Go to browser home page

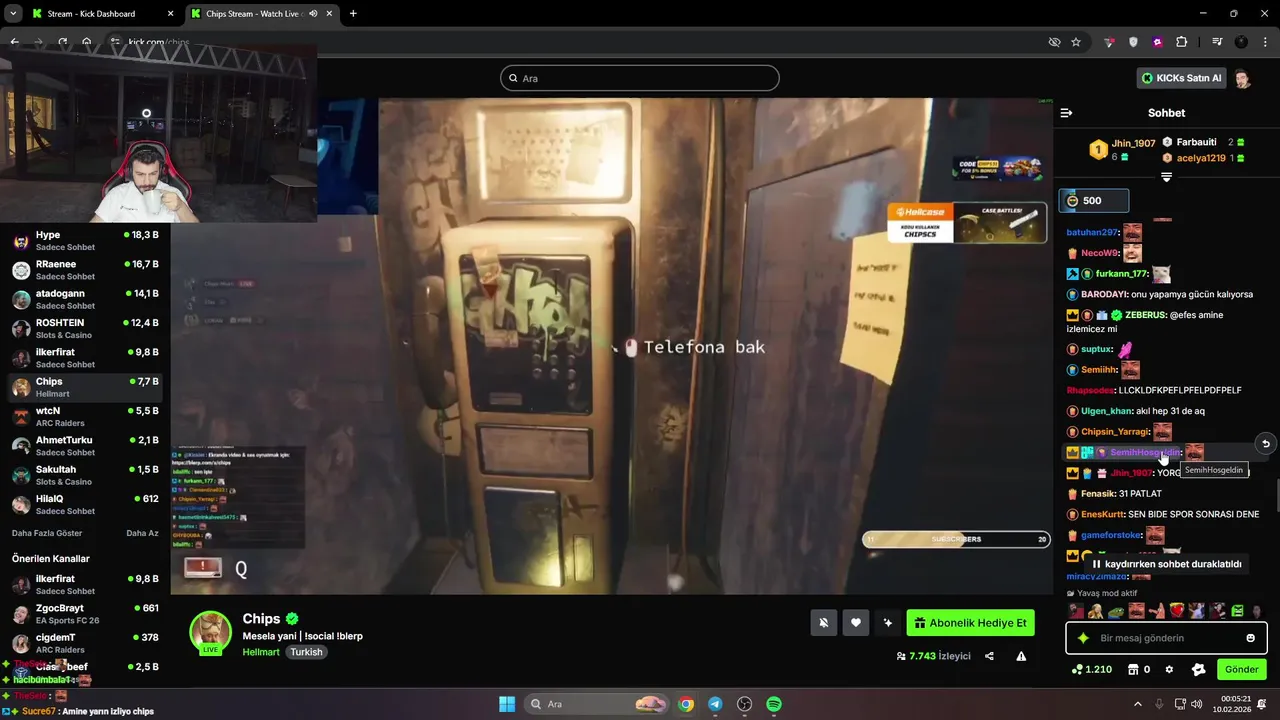point(87,42)
